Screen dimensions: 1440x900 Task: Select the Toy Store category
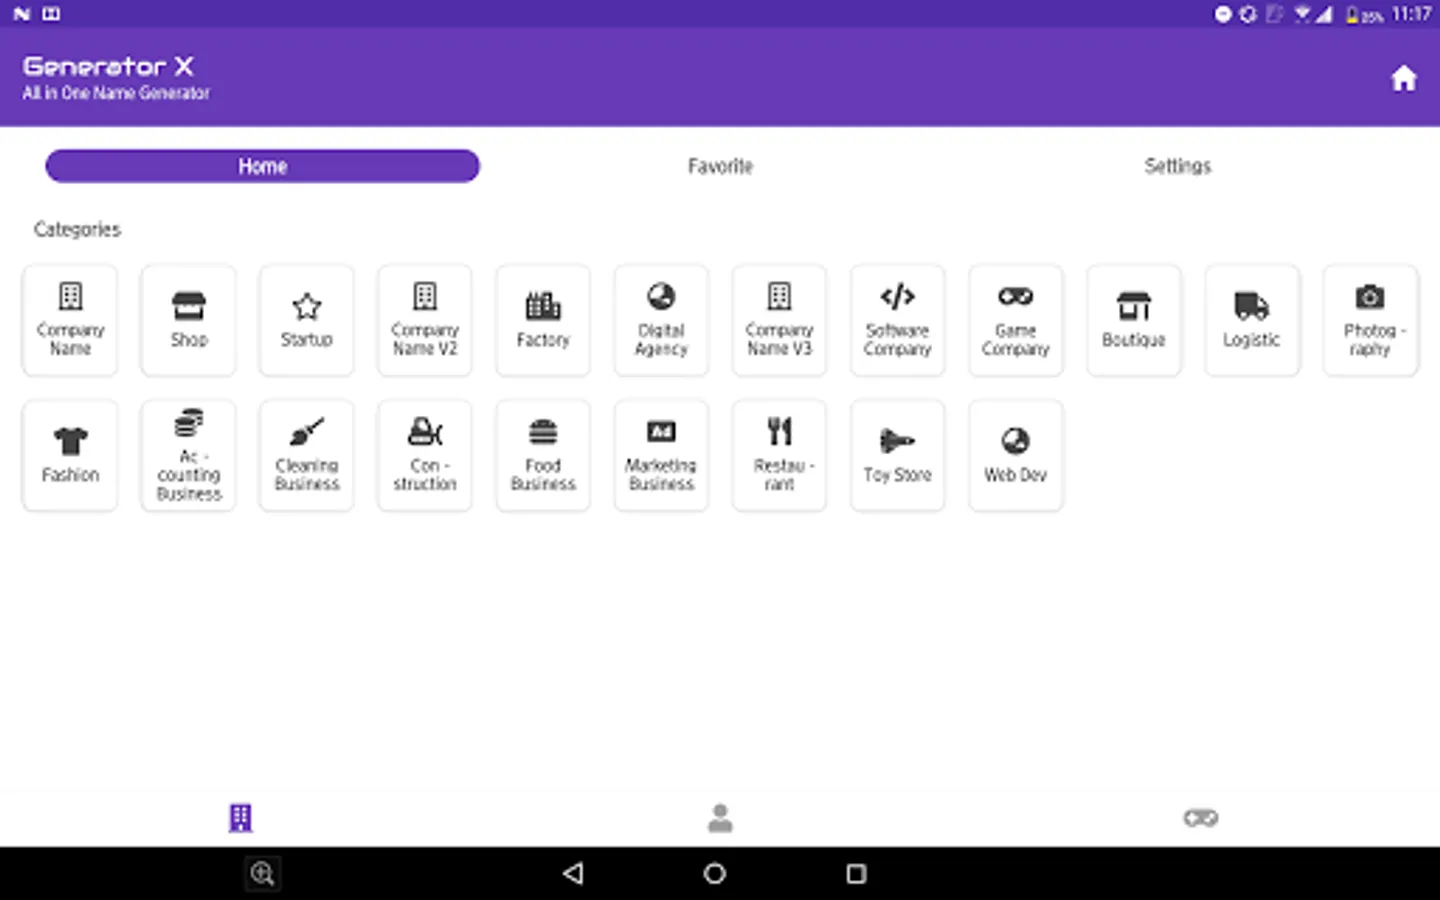897,455
